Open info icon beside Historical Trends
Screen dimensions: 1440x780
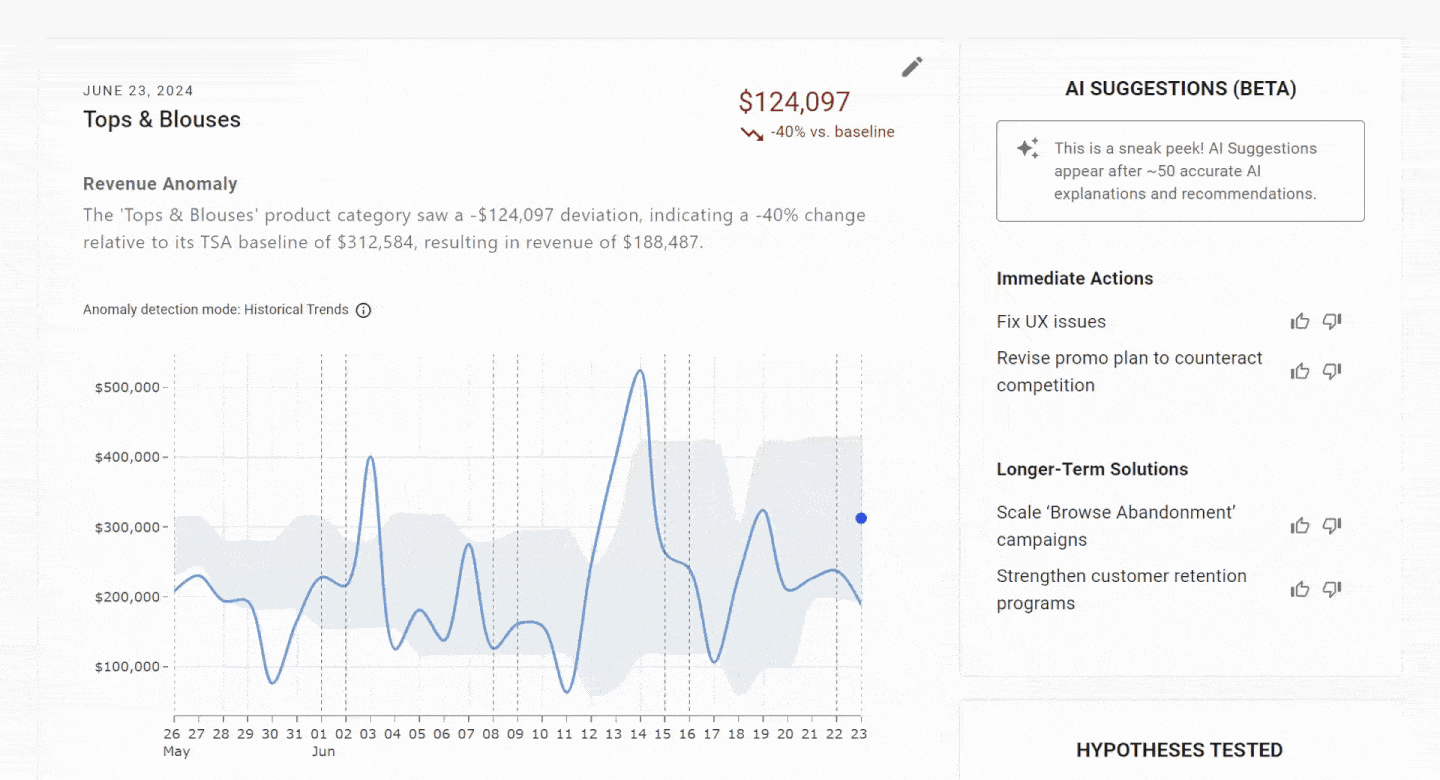[364, 310]
